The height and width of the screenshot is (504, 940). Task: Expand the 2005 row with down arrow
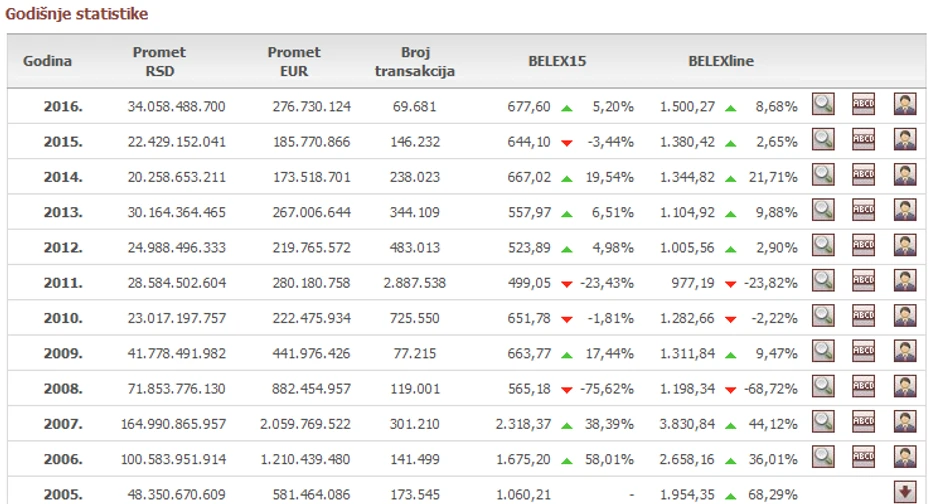coord(905,491)
